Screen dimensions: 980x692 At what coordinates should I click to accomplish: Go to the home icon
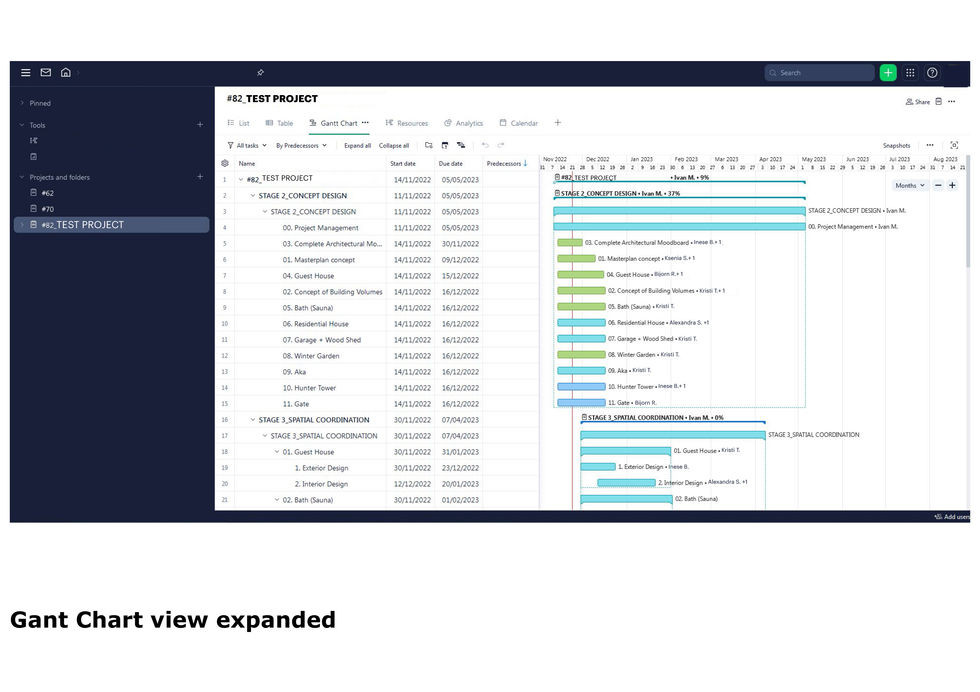click(66, 73)
